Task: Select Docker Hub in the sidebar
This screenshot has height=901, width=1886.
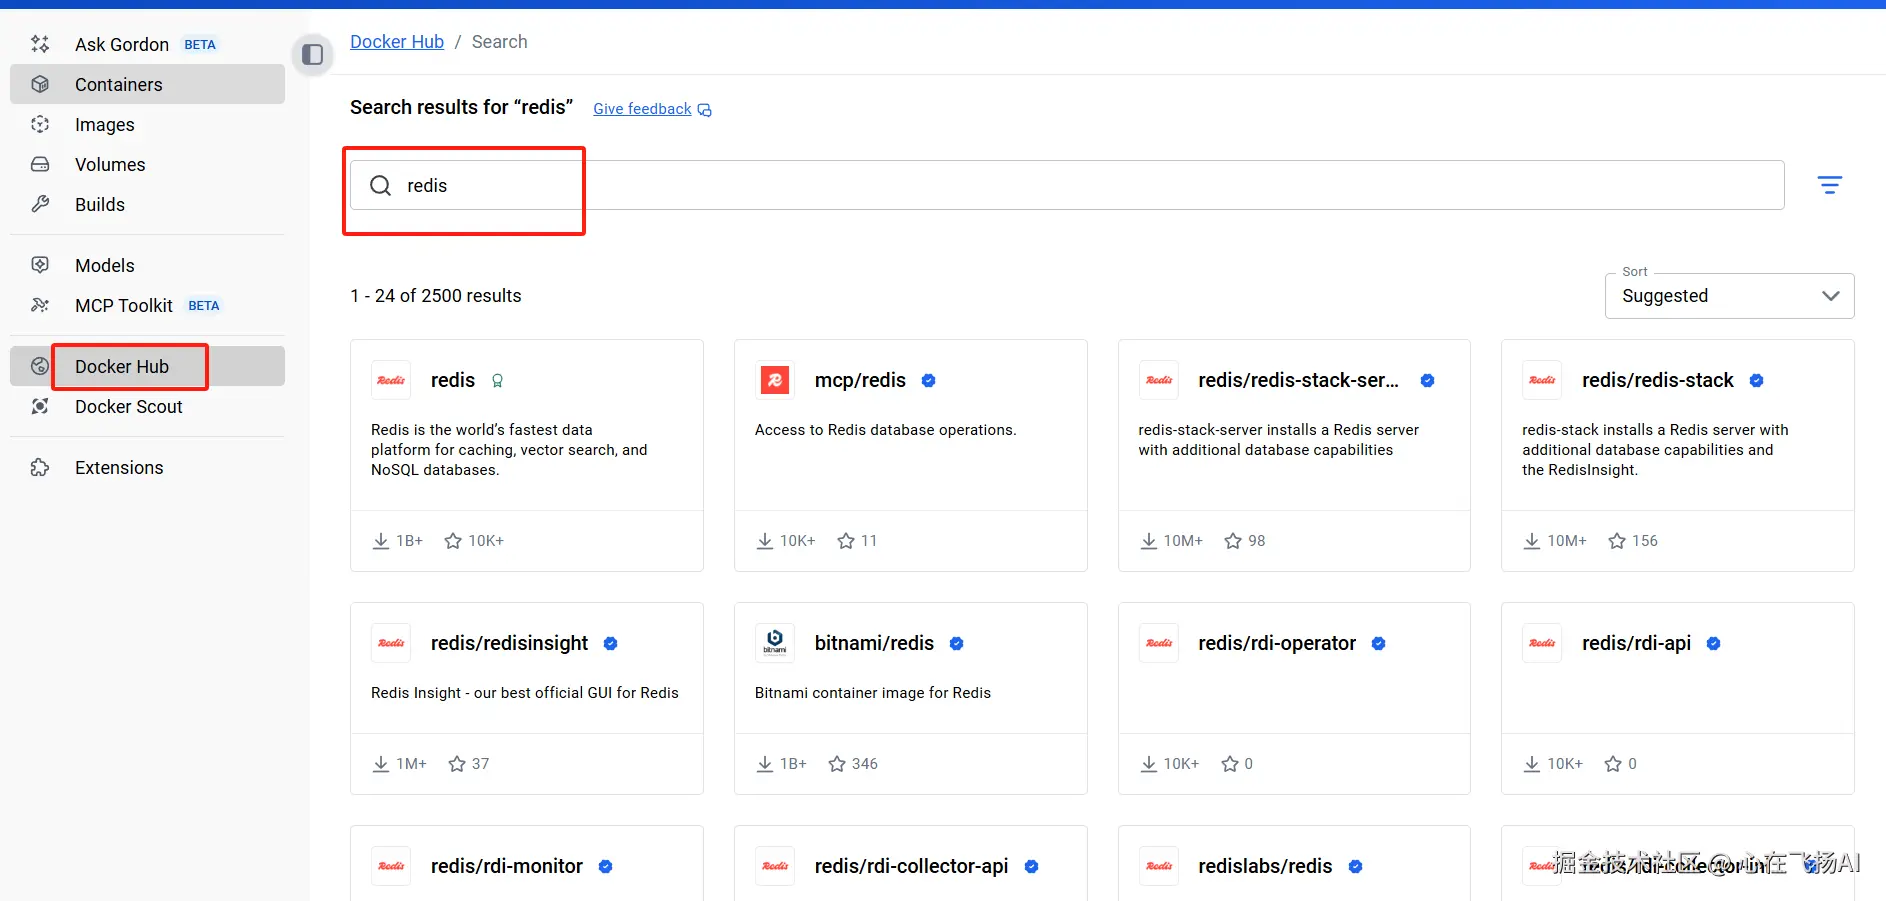Action: (147, 366)
